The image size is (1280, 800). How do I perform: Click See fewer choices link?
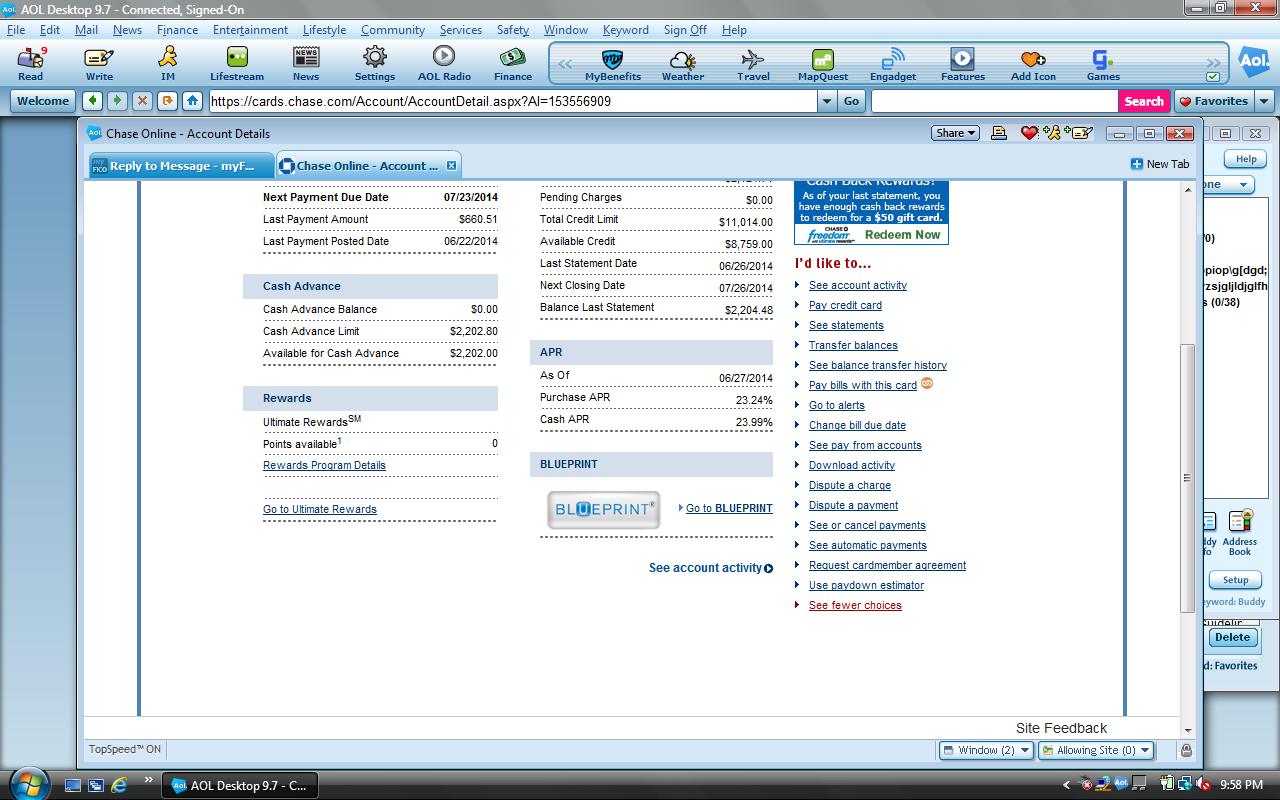pyautogui.click(x=855, y=605)
